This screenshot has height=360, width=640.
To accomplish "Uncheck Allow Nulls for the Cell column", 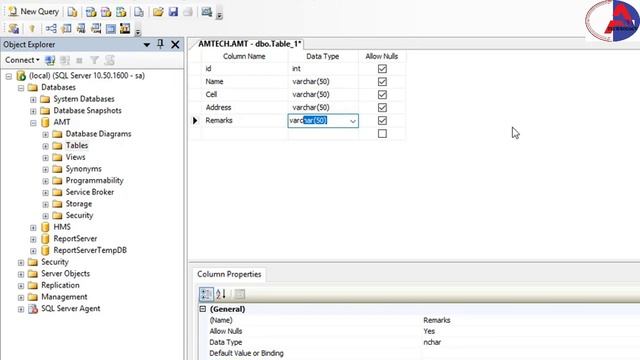I will point(382,95).
